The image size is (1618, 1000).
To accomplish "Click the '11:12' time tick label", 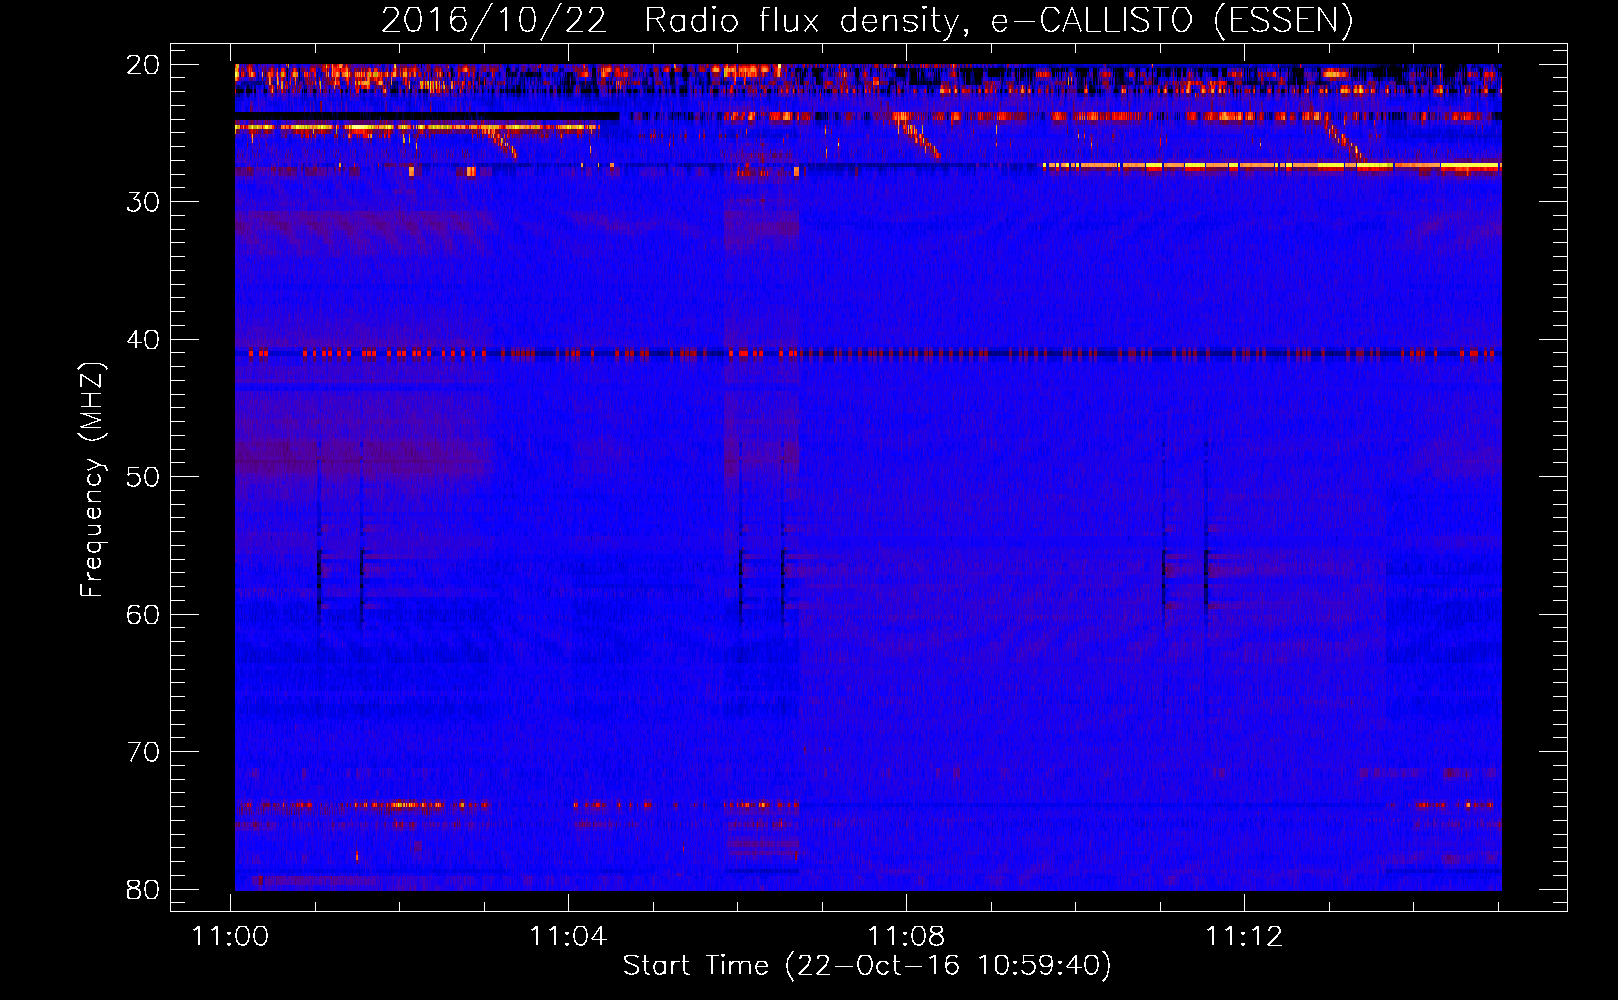I will (x=1244, y=937).
